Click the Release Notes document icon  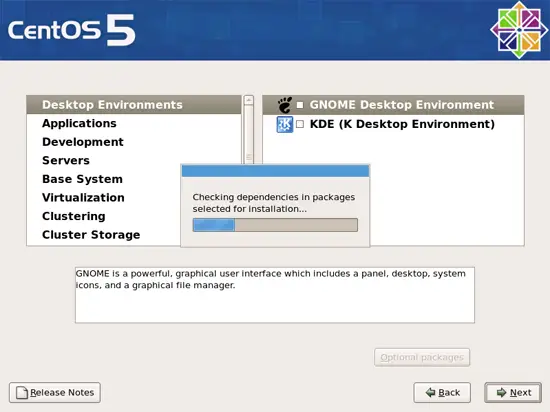22,392
